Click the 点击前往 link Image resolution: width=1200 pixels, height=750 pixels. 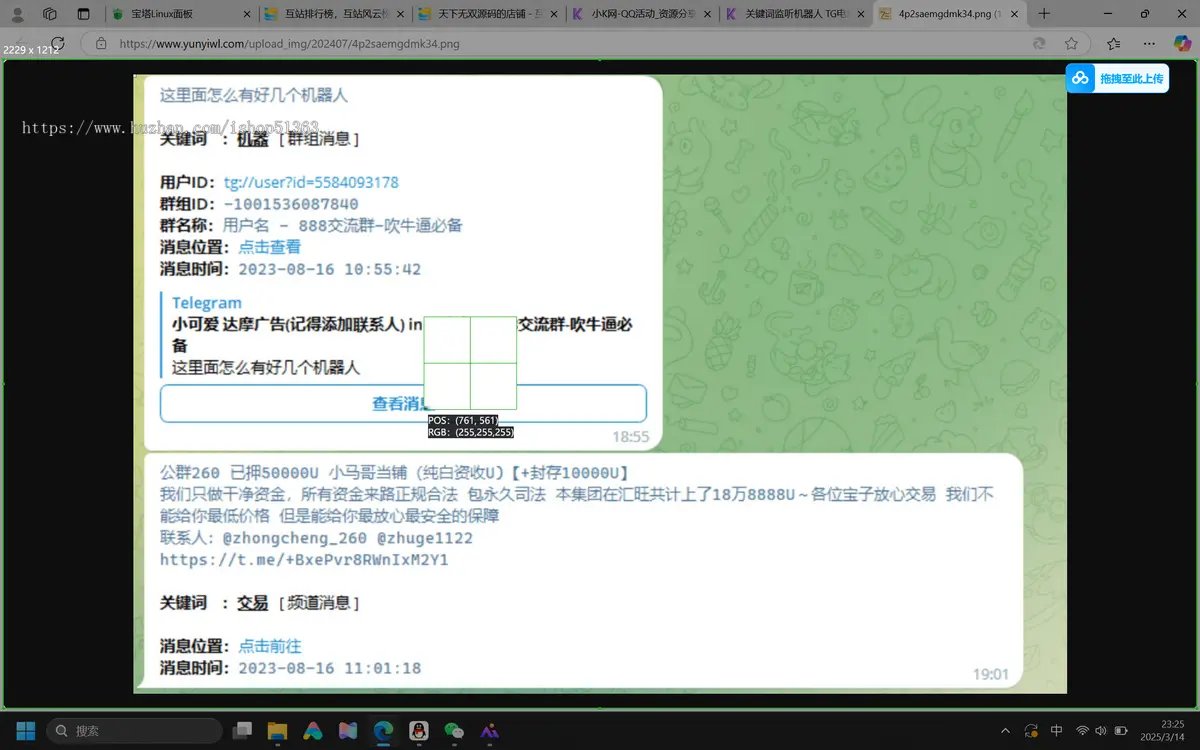point(269,646)
